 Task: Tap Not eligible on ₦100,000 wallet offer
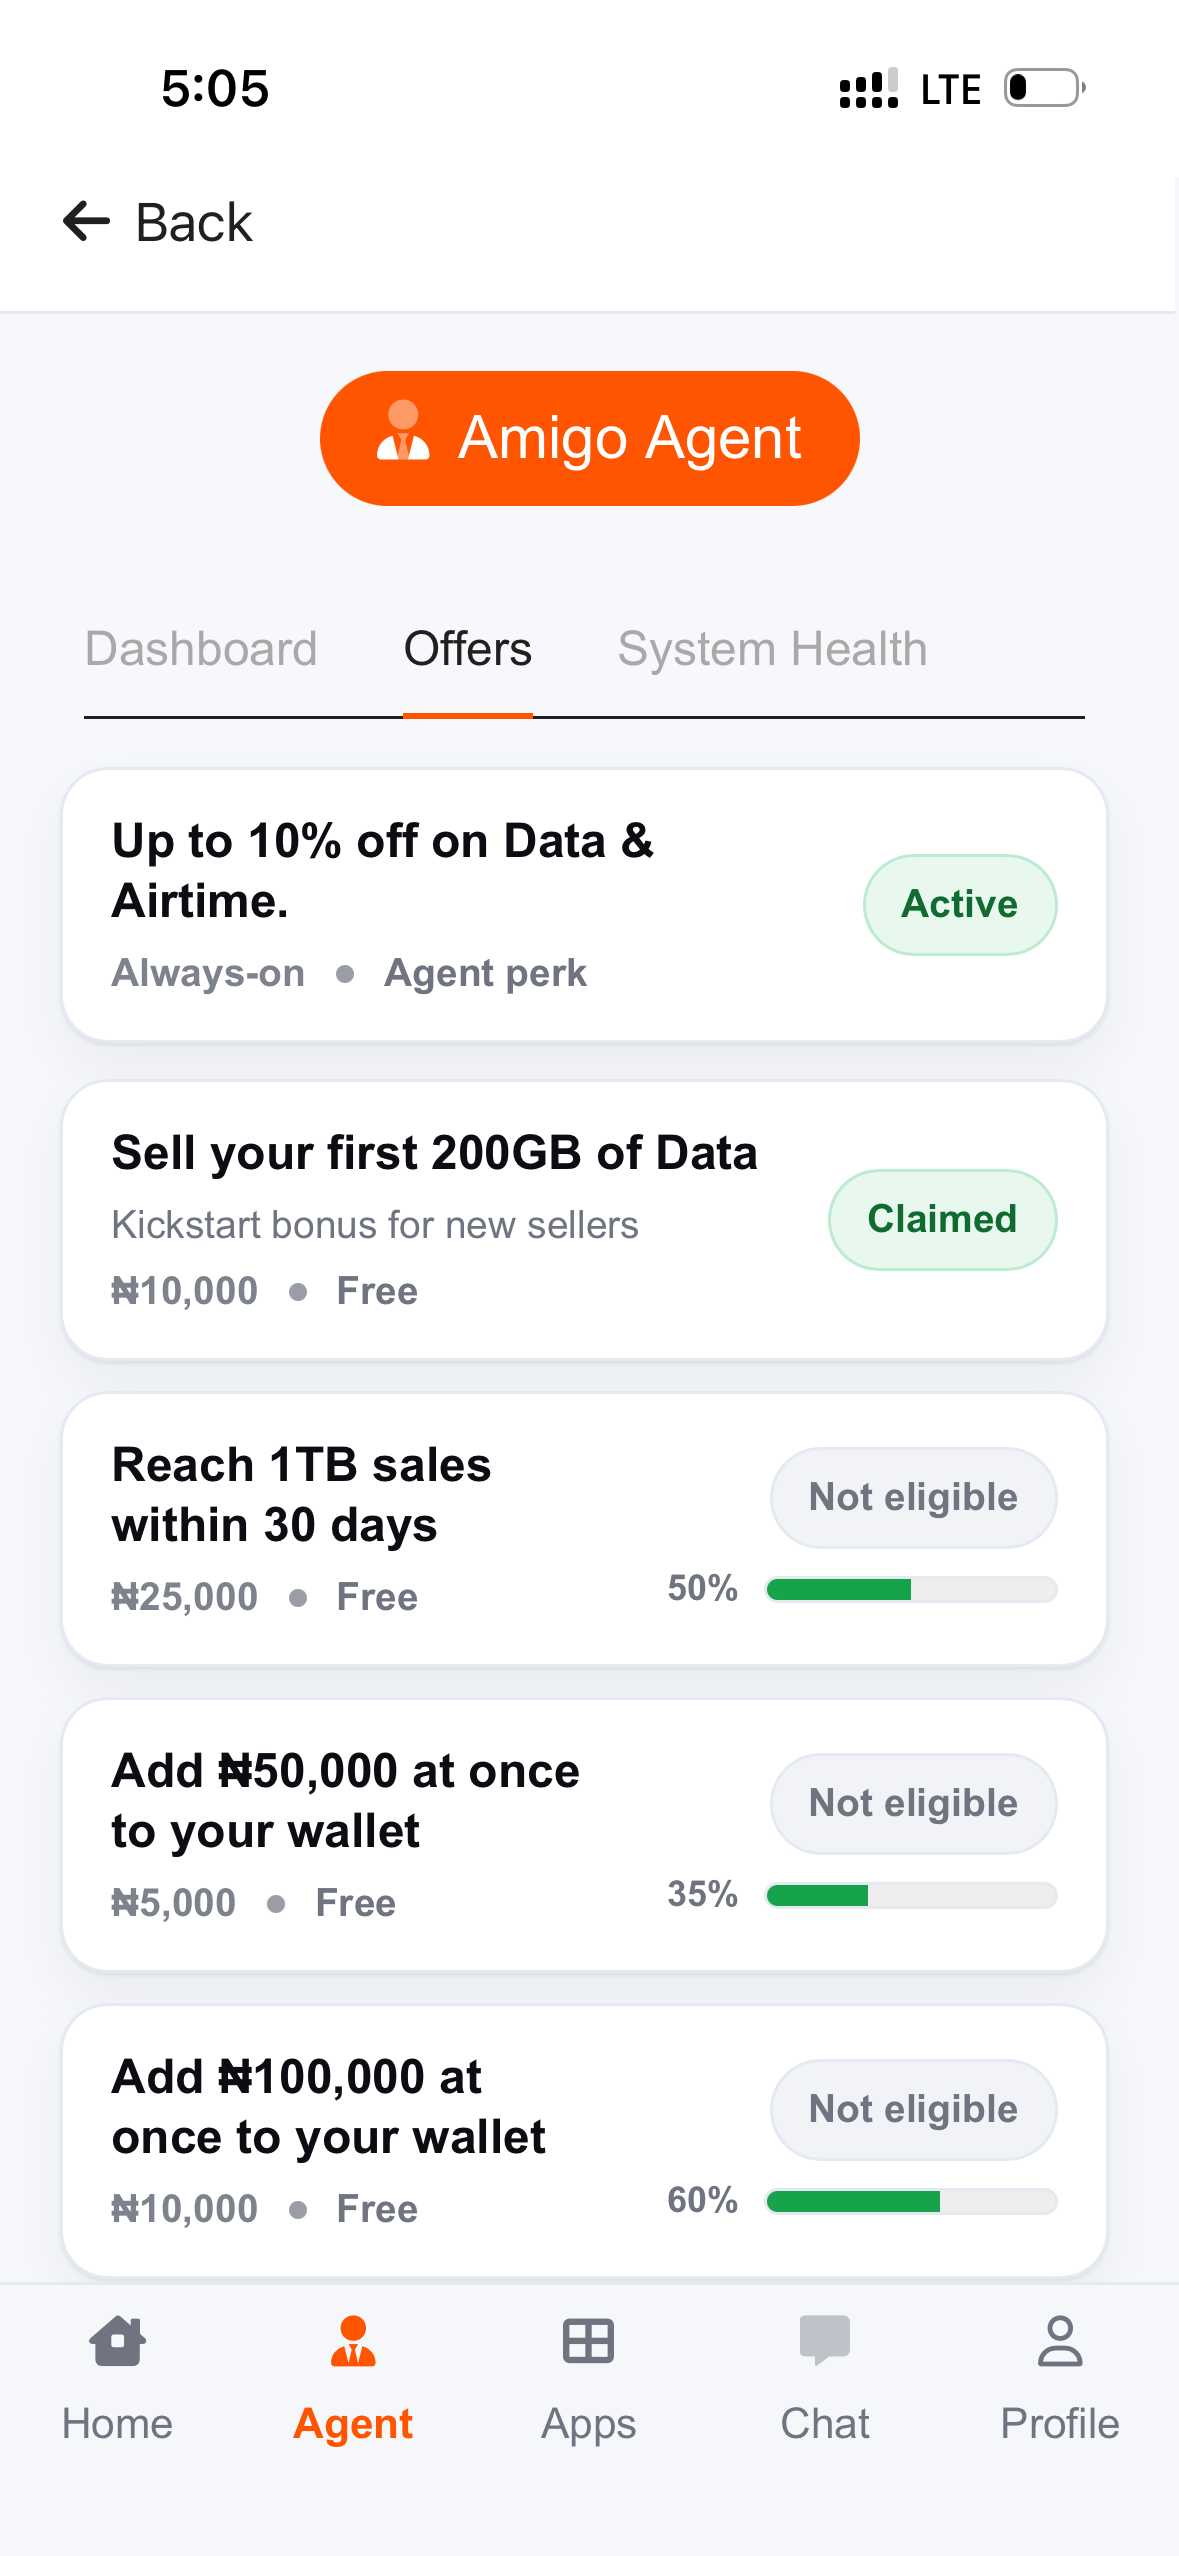click(x=913, y=2110)
